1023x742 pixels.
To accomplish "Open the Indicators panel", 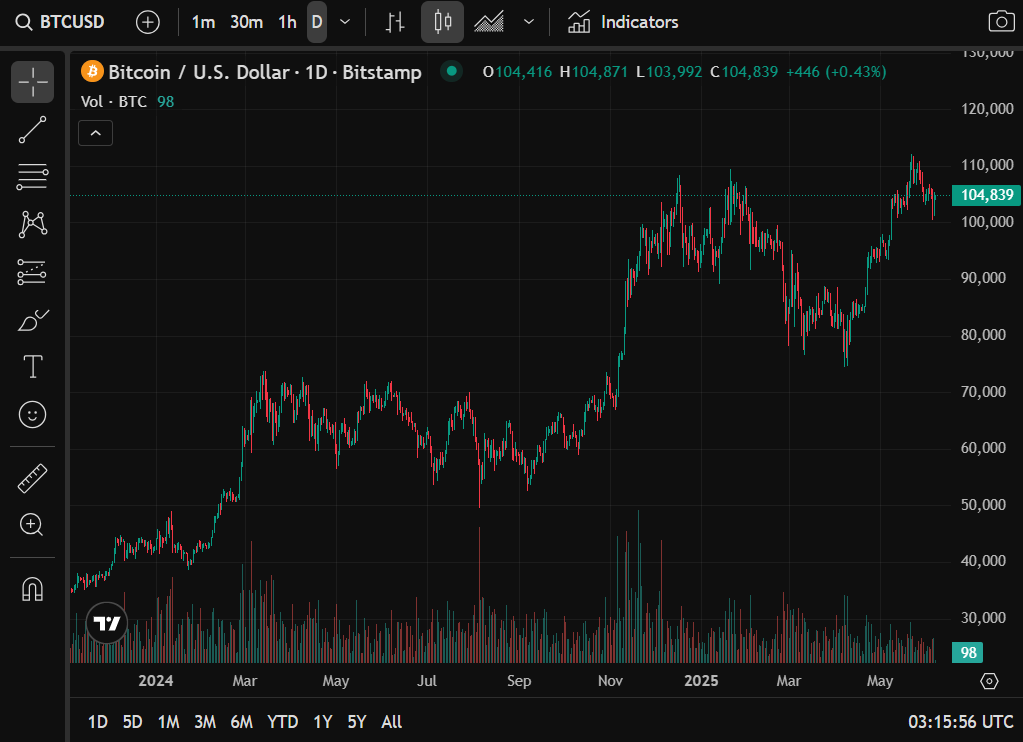I will click(623, 22).
